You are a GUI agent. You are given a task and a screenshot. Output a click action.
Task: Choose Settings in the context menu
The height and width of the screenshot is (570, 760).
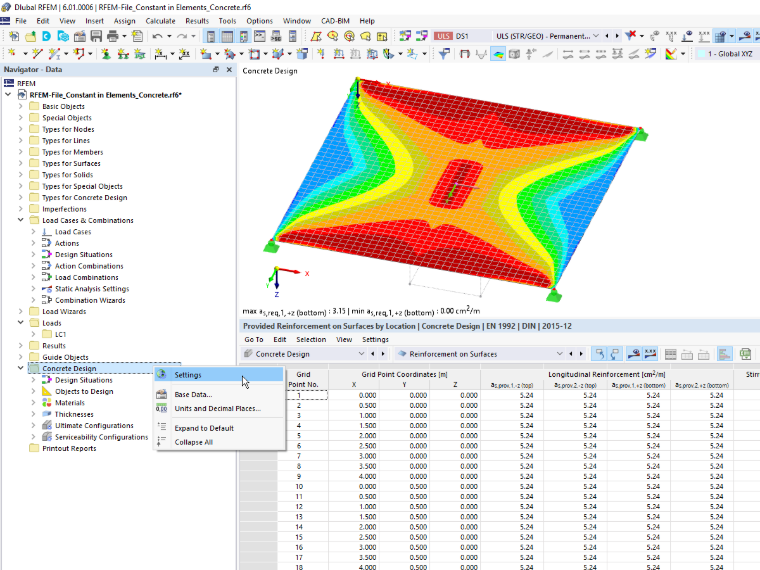219,375
